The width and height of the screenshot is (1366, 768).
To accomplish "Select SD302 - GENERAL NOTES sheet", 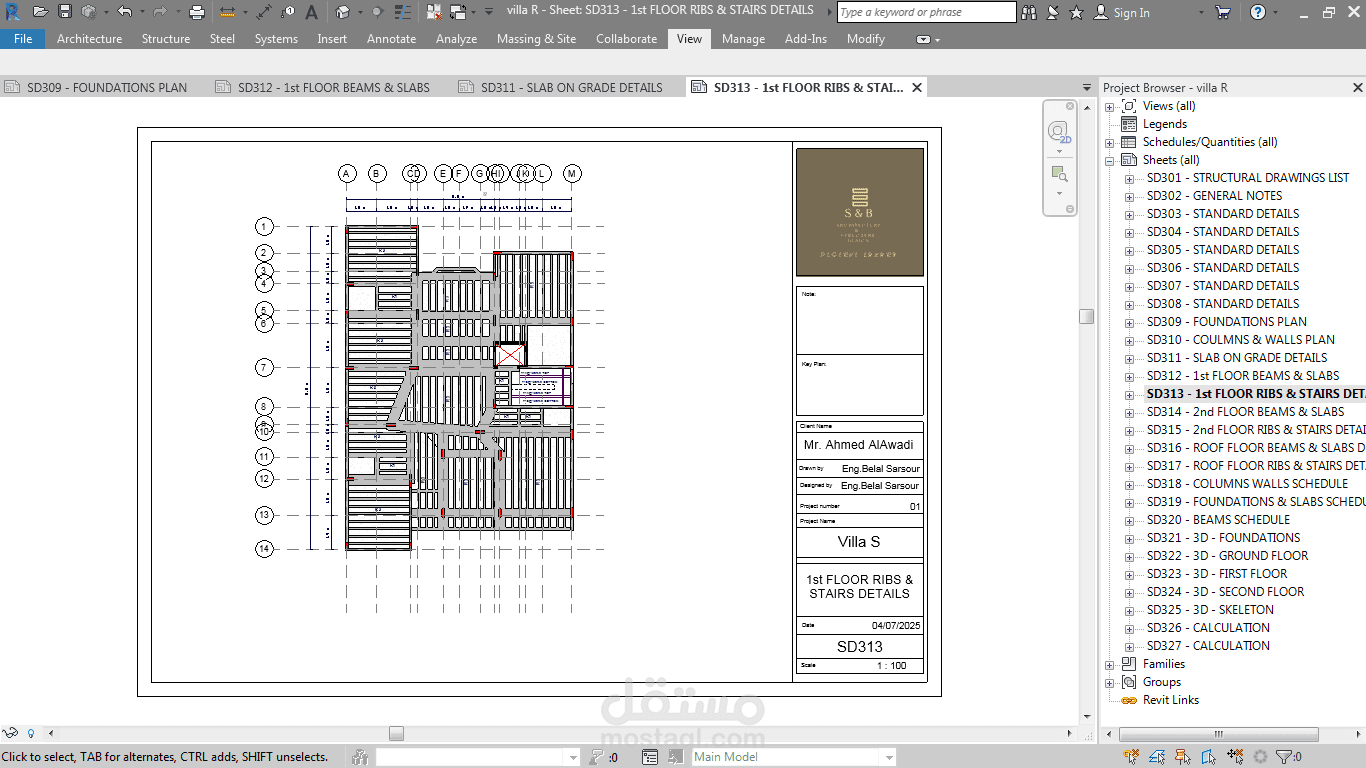I will [x=1214, y=196].
